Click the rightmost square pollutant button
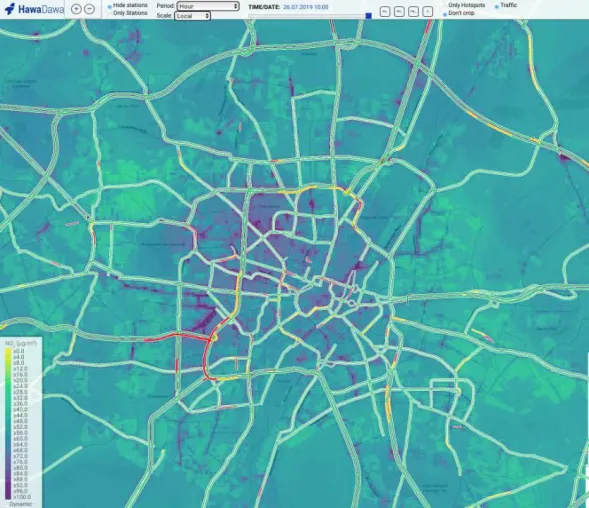Viewport: 589px width, 508px height. tap(427, 12)
